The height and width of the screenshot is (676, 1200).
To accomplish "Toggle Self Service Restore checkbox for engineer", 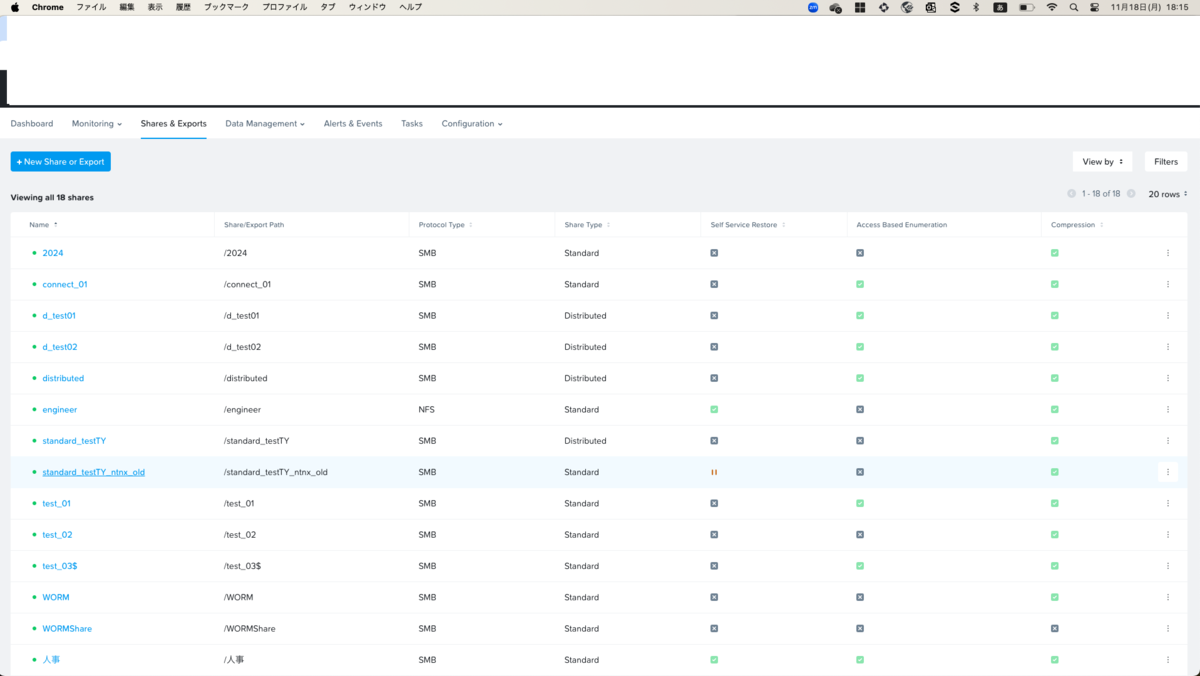I will coord(714,409).
